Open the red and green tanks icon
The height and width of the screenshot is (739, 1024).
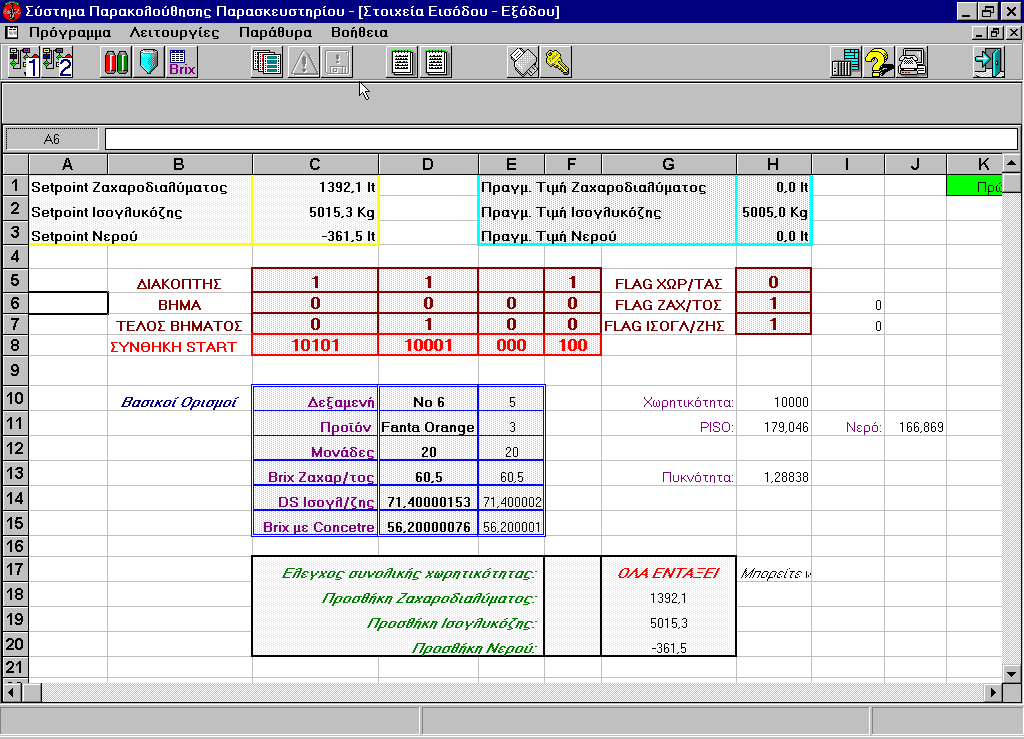coord(116,63)
